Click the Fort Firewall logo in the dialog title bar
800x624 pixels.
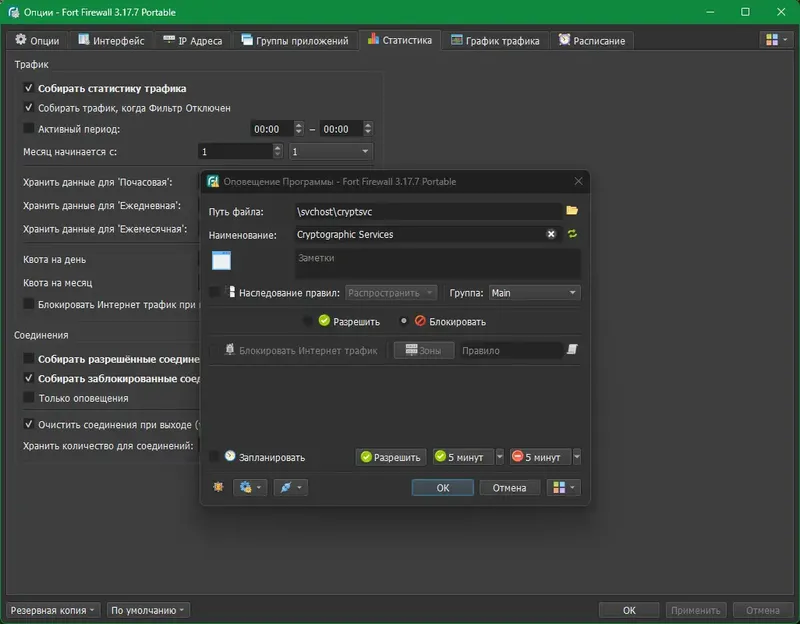click(213, 181)
